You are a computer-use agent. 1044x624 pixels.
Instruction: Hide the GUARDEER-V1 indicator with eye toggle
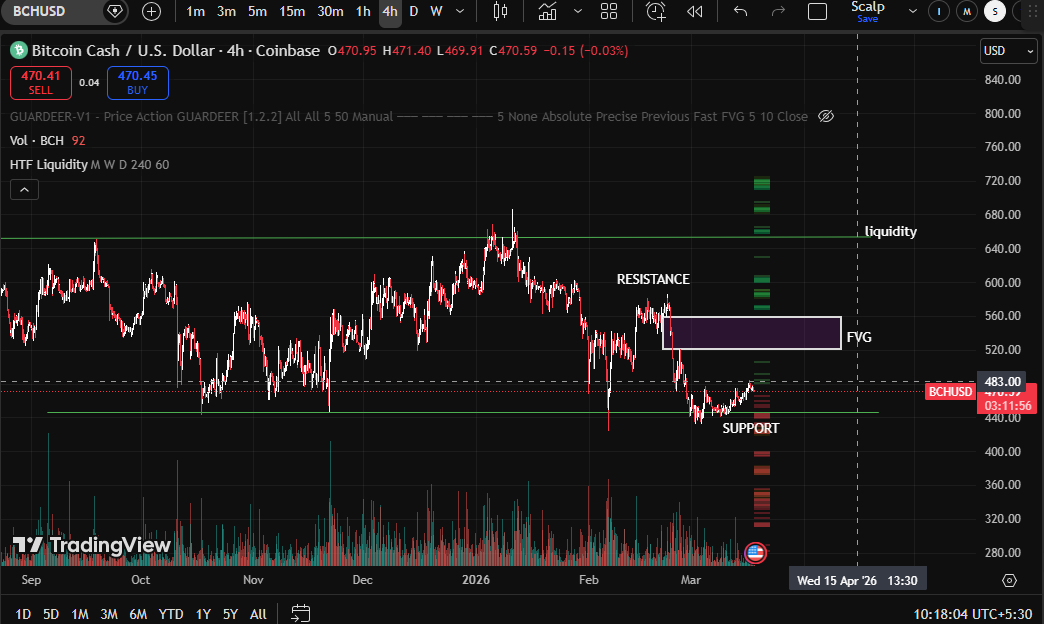coord(826,116)
